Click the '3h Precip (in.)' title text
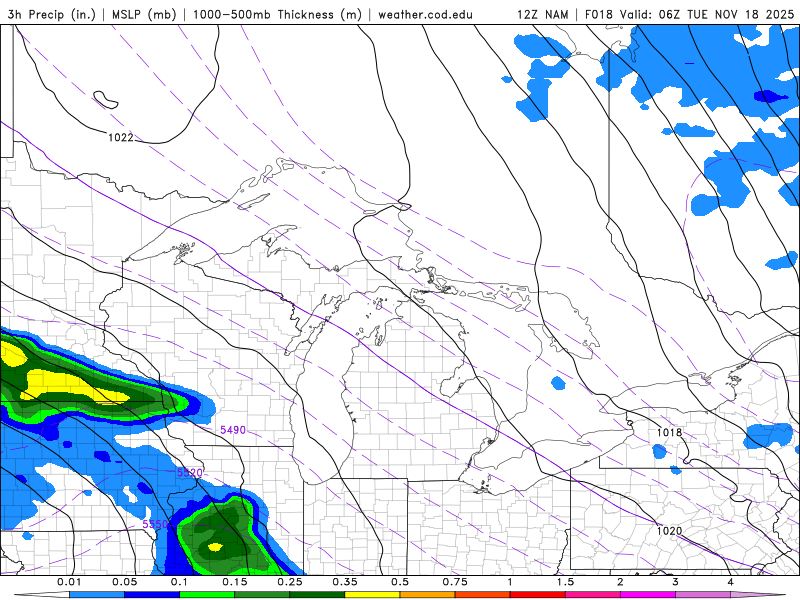 pyautogui.click(x=52, y=14)
